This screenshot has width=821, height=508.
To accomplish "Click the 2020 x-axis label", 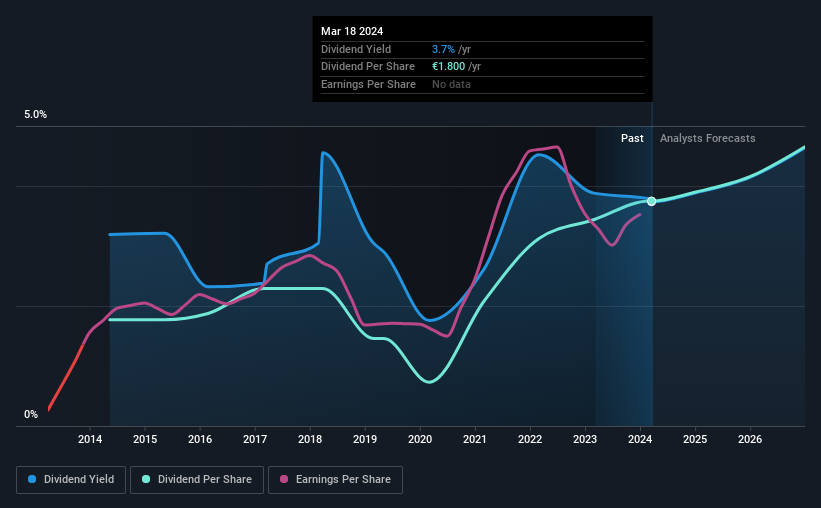I will pos(420,439).
